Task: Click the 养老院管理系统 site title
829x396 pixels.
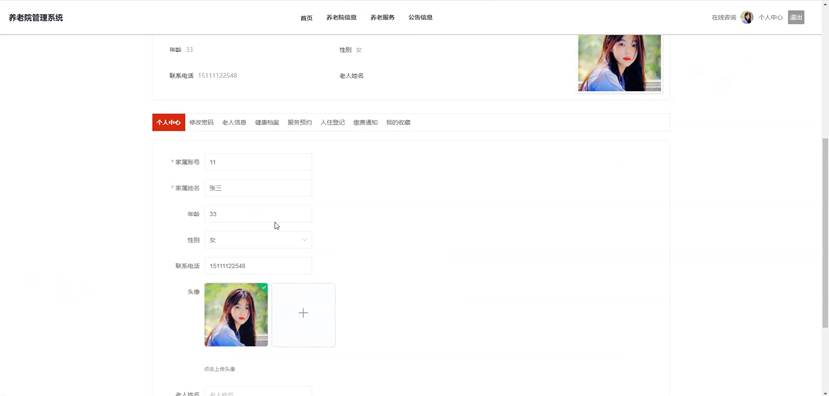Action: point(35,17)
